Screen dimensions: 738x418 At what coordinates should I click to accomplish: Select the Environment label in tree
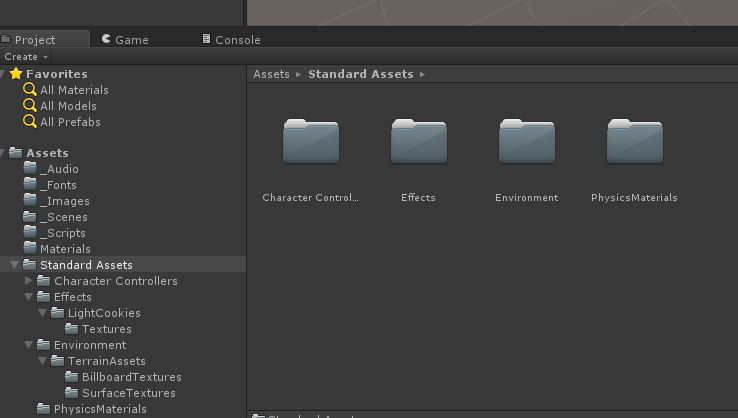tap(90, 345)
